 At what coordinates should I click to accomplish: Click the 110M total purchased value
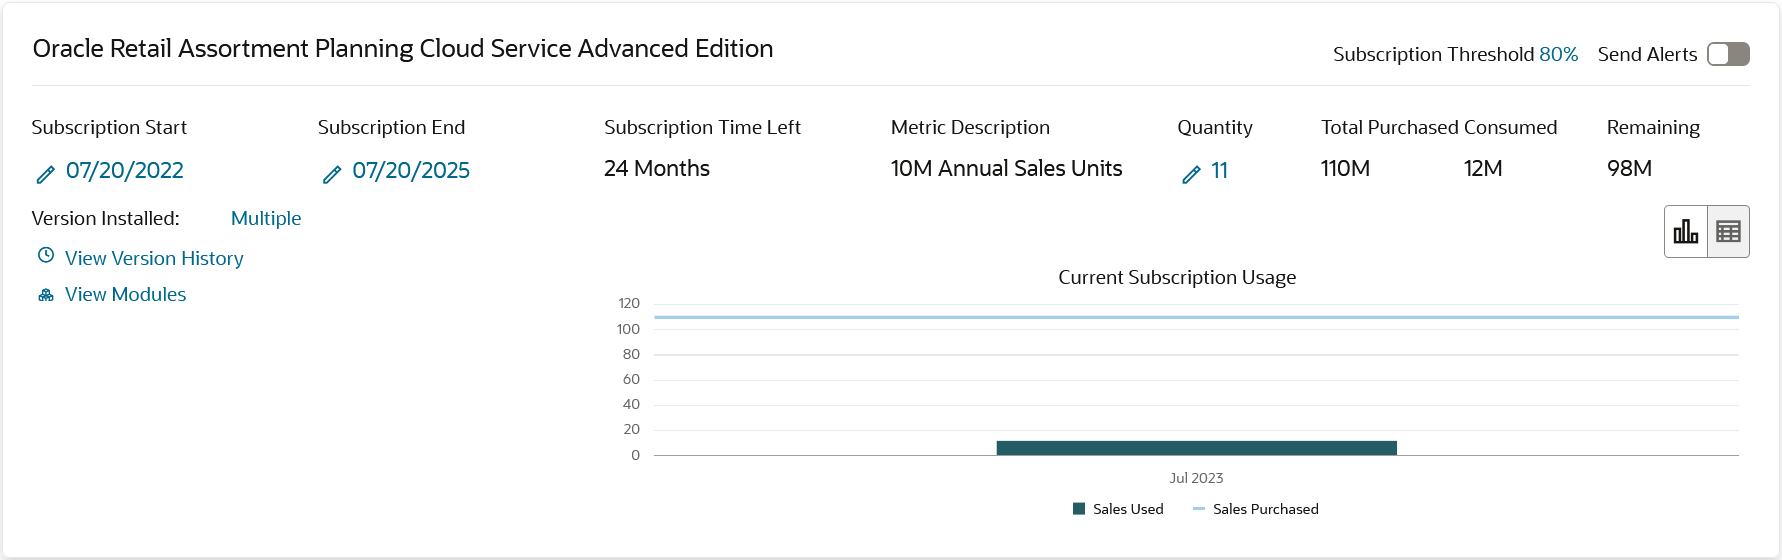click(x=1345, y=168)
